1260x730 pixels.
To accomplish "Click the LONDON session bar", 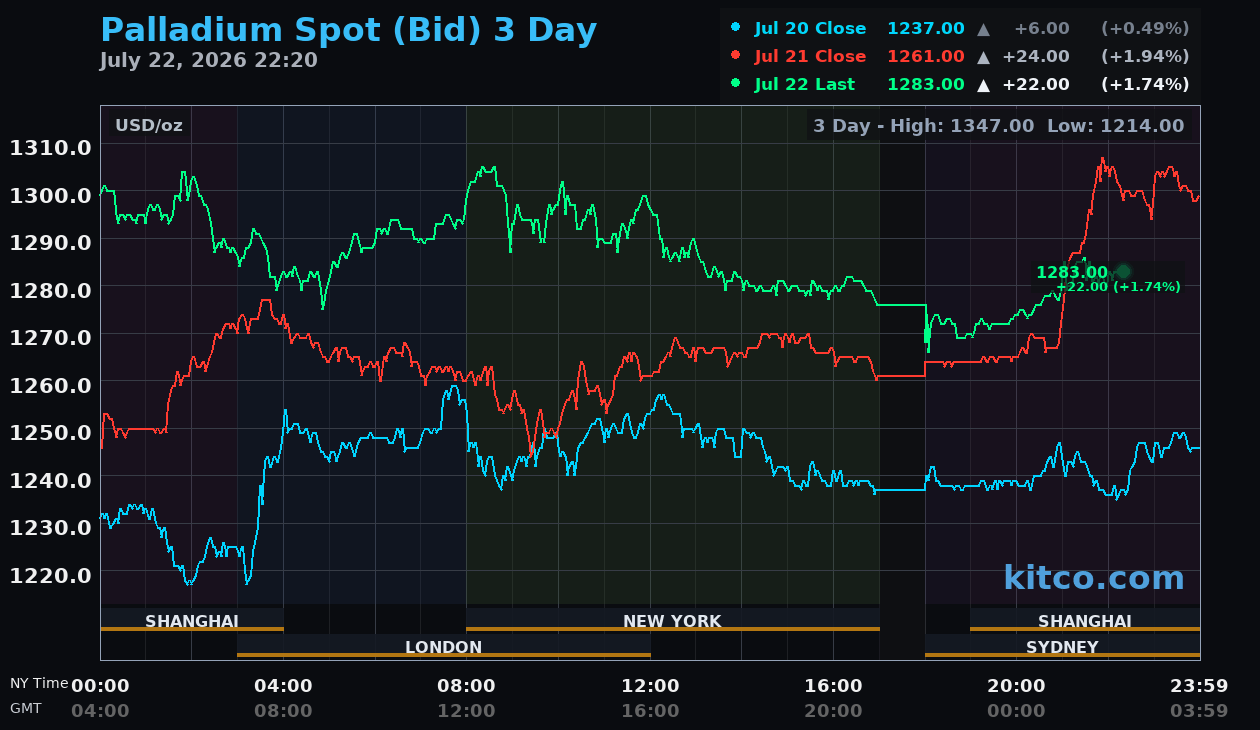I will coord(444,646).
